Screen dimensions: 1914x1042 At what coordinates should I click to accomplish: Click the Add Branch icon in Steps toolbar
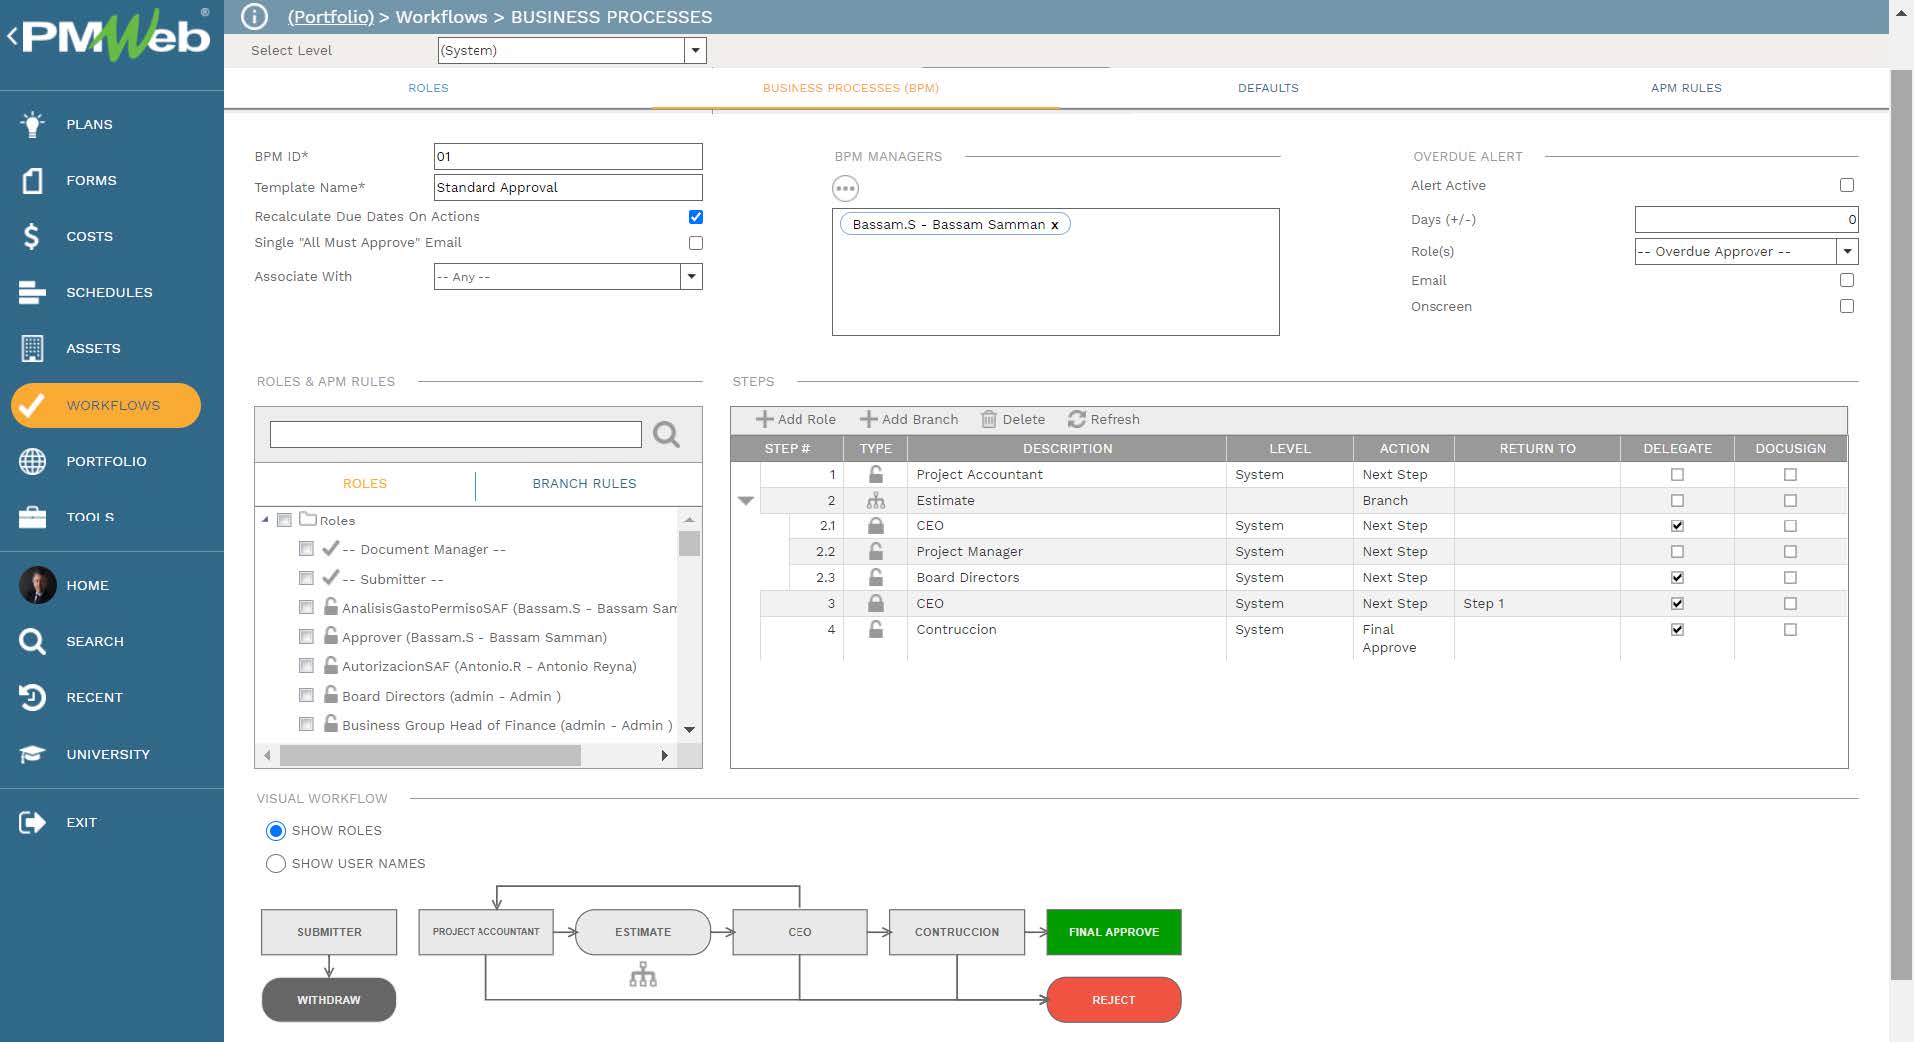coord(869,419)
